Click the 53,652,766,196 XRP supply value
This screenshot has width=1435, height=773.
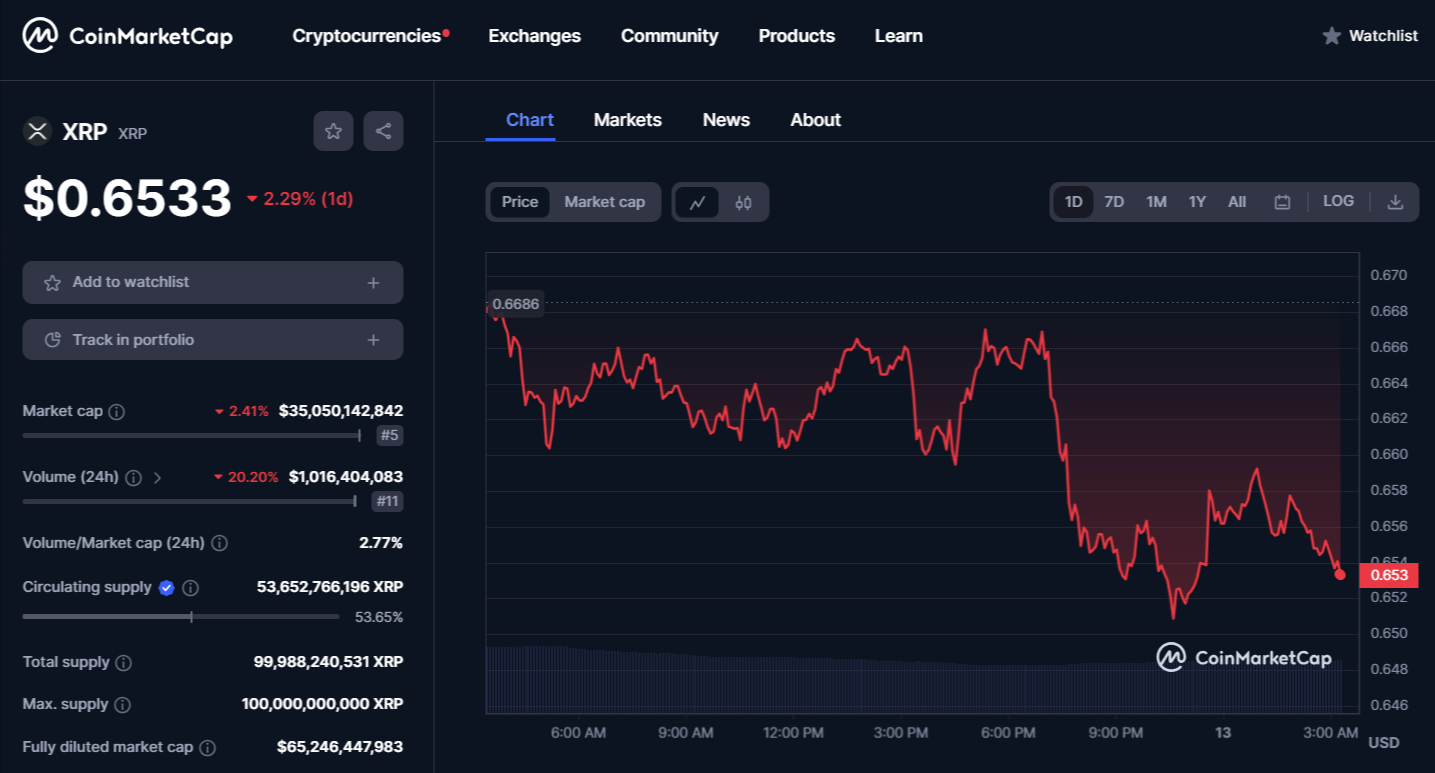[x=330, y=587]
